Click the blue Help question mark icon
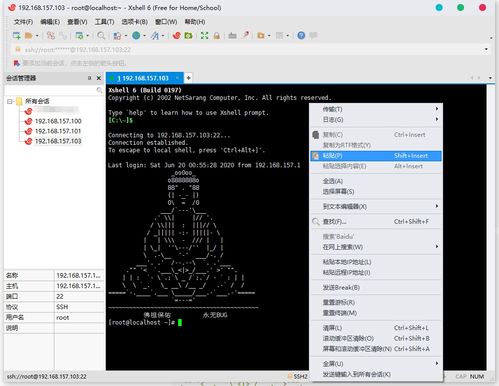The height and width of the screenshot is (386, 499). 301,35
